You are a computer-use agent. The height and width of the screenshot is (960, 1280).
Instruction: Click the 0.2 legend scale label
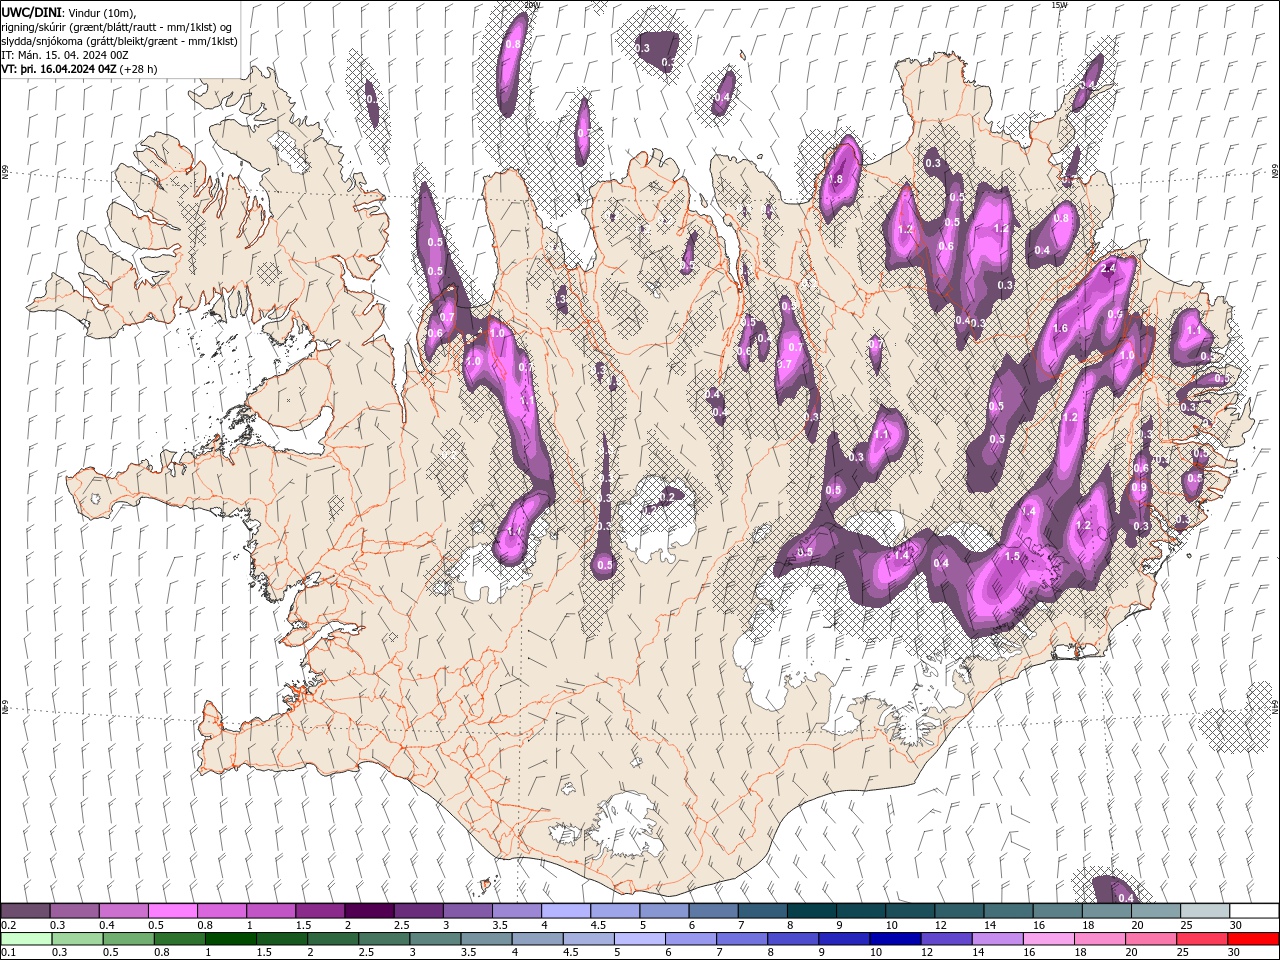[x=8, y=925]
